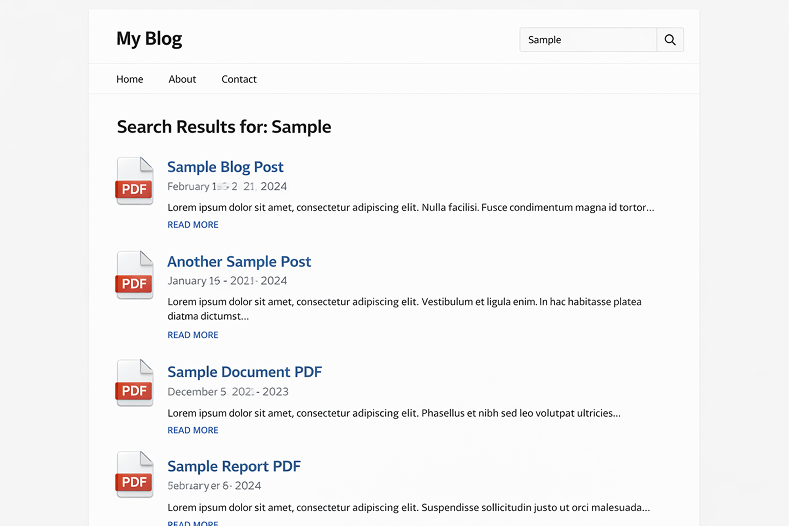Click the PDF icon beside Sample Report PDF
Image resolution: width=789 pixels, height=526 pixels.
135,475
